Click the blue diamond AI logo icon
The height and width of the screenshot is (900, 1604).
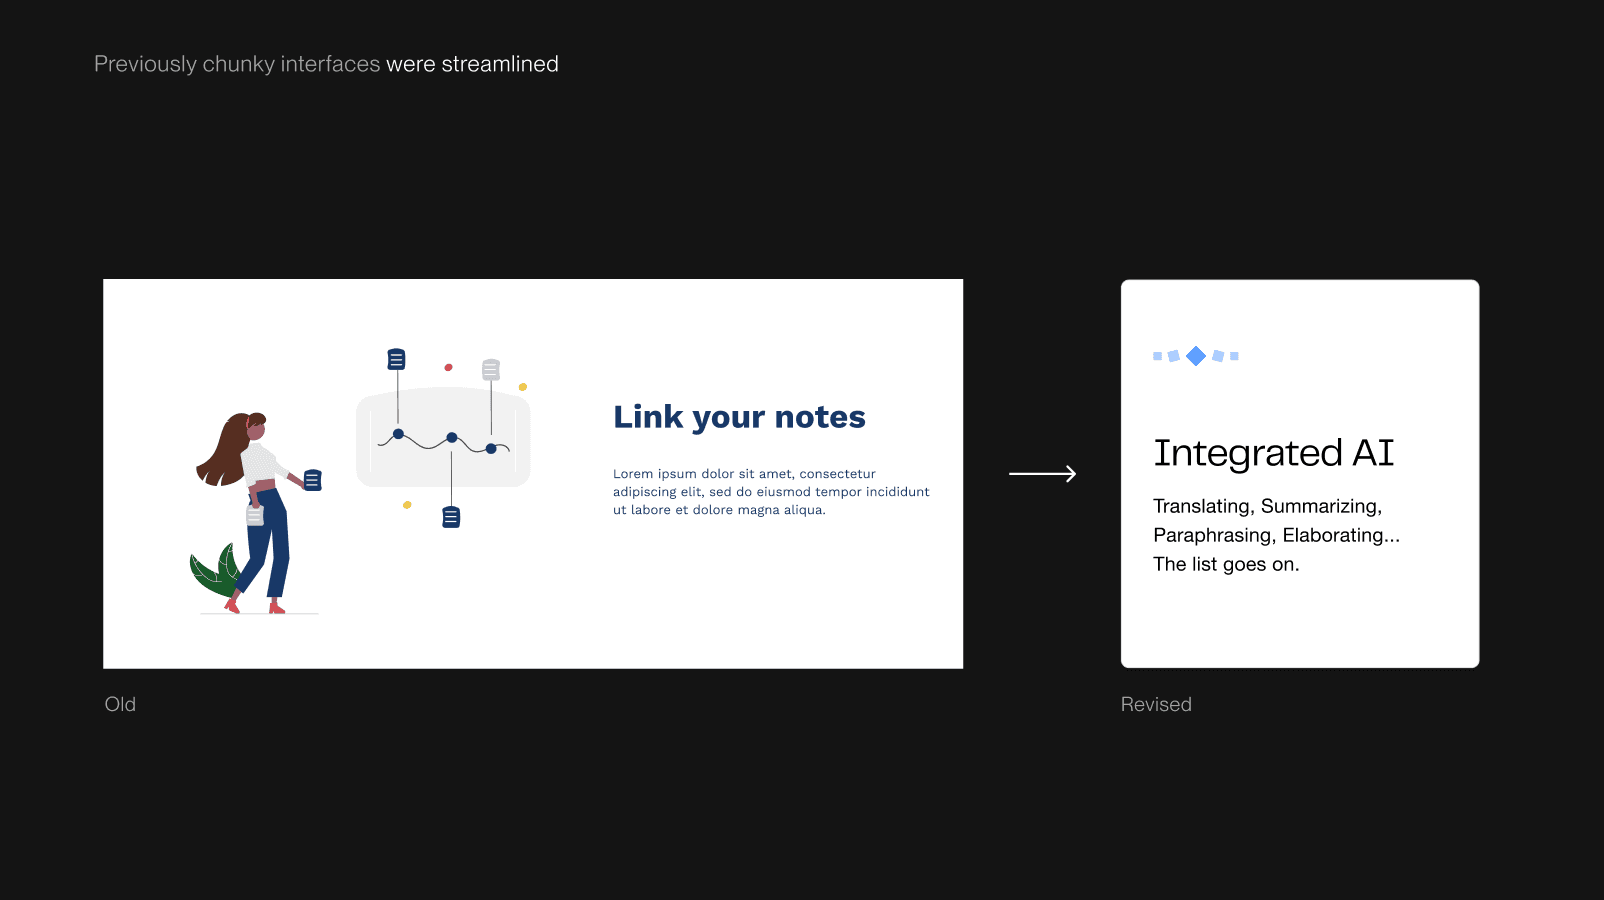[1196, 356]
